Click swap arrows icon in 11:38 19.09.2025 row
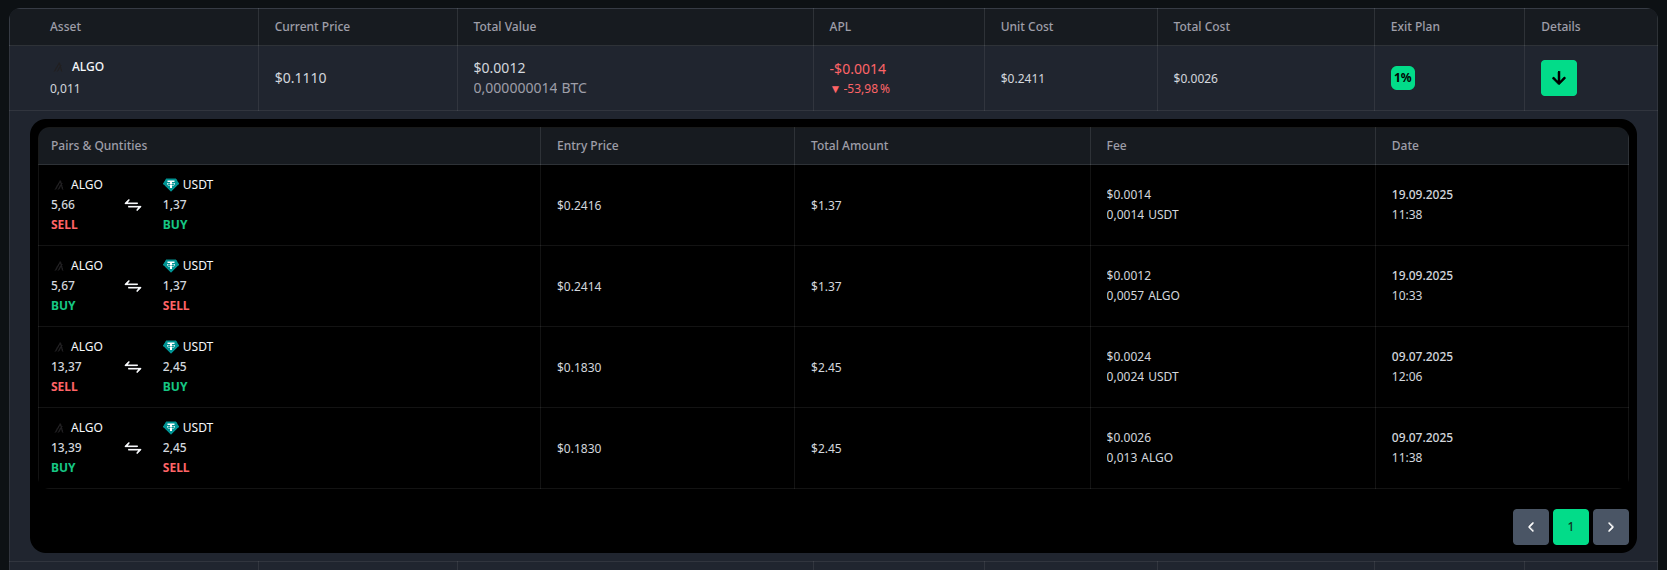Image resolution: width=1667 pixels, height=570 pixels. pyautogui.click(x=133, y=205)
